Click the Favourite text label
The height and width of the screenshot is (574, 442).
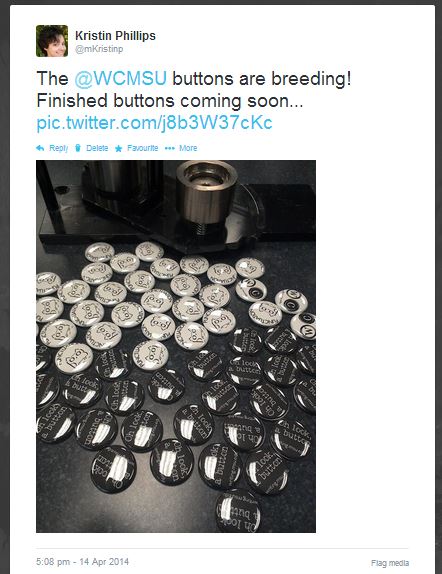[x=142, y=148]
